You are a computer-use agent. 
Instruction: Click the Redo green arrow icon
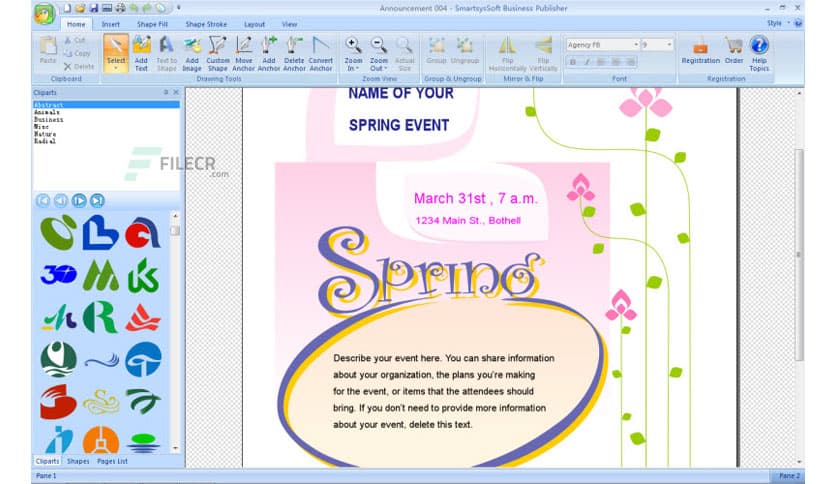click(147, 8)
